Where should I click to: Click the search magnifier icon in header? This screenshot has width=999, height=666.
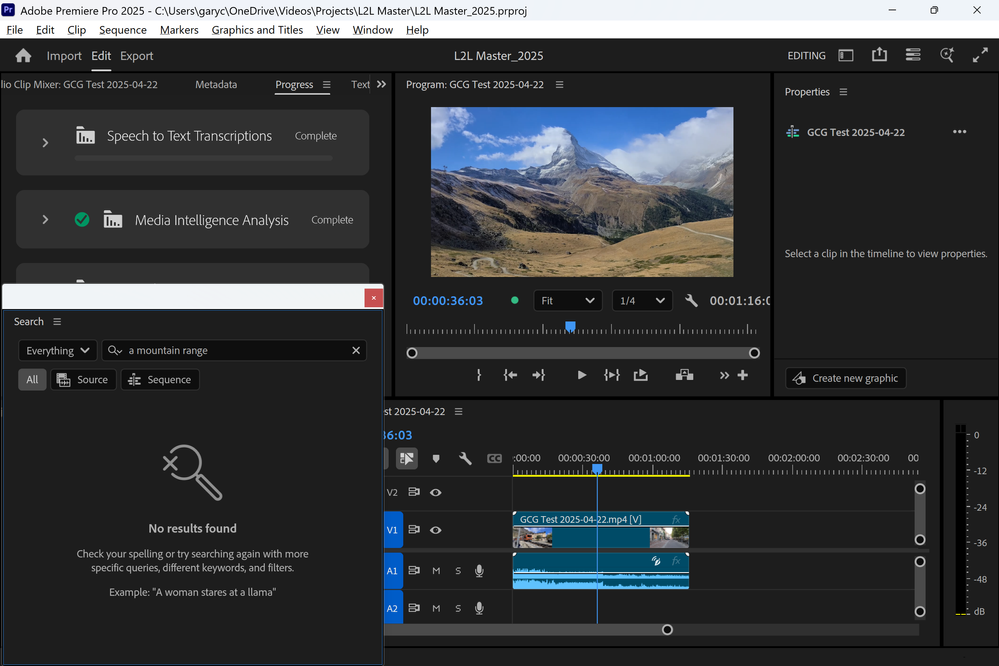pyautogui.click(x=947, y=55)
